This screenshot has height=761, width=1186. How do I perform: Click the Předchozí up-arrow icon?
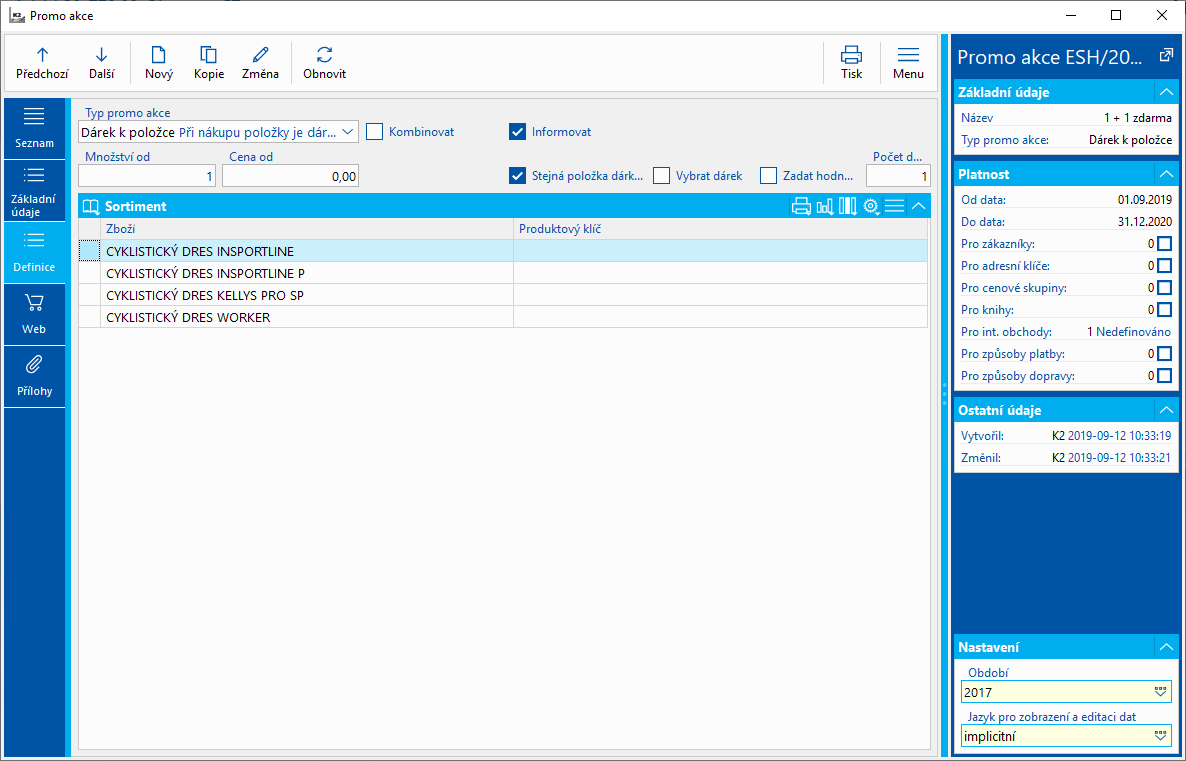point(42,55)
